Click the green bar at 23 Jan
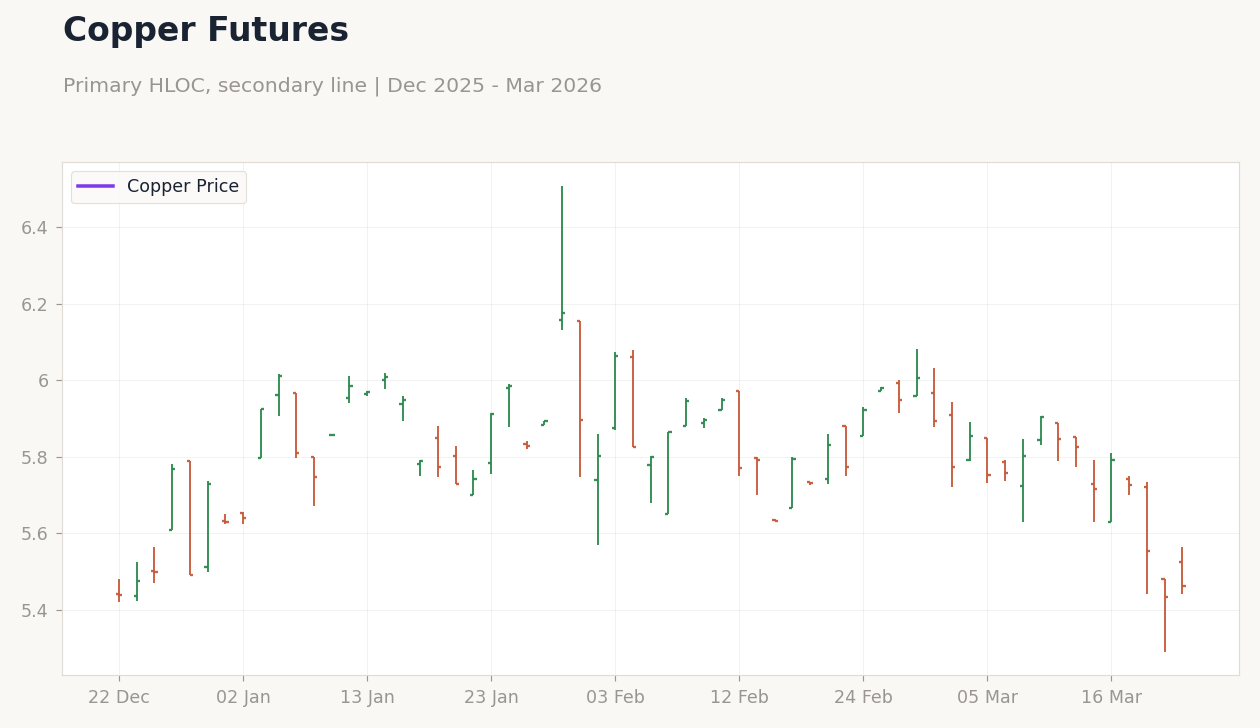This screenshot has height=728, width=1260. 491,443
